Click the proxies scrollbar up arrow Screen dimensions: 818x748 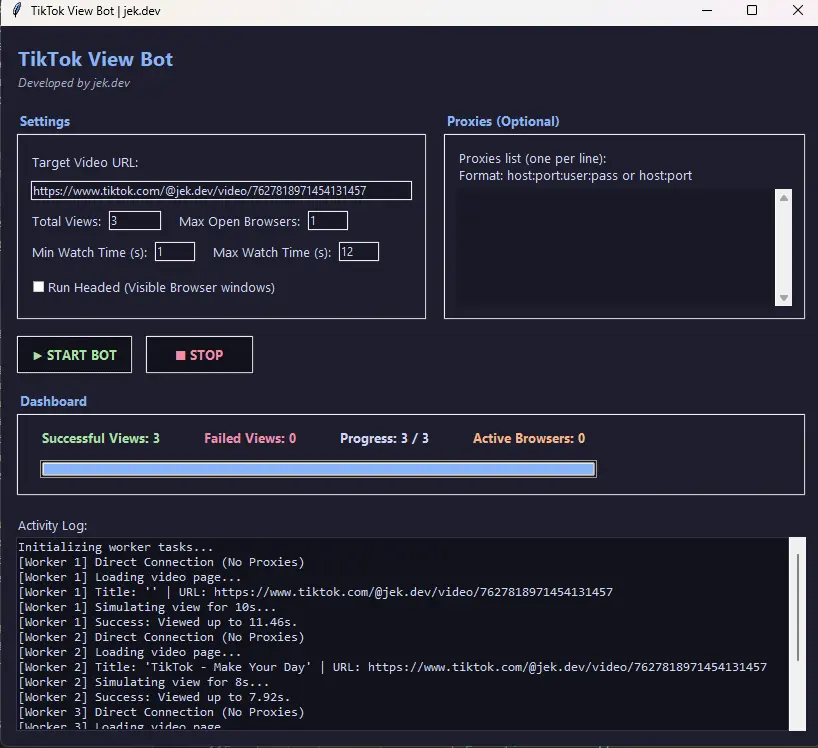click(x=784, y=198)
